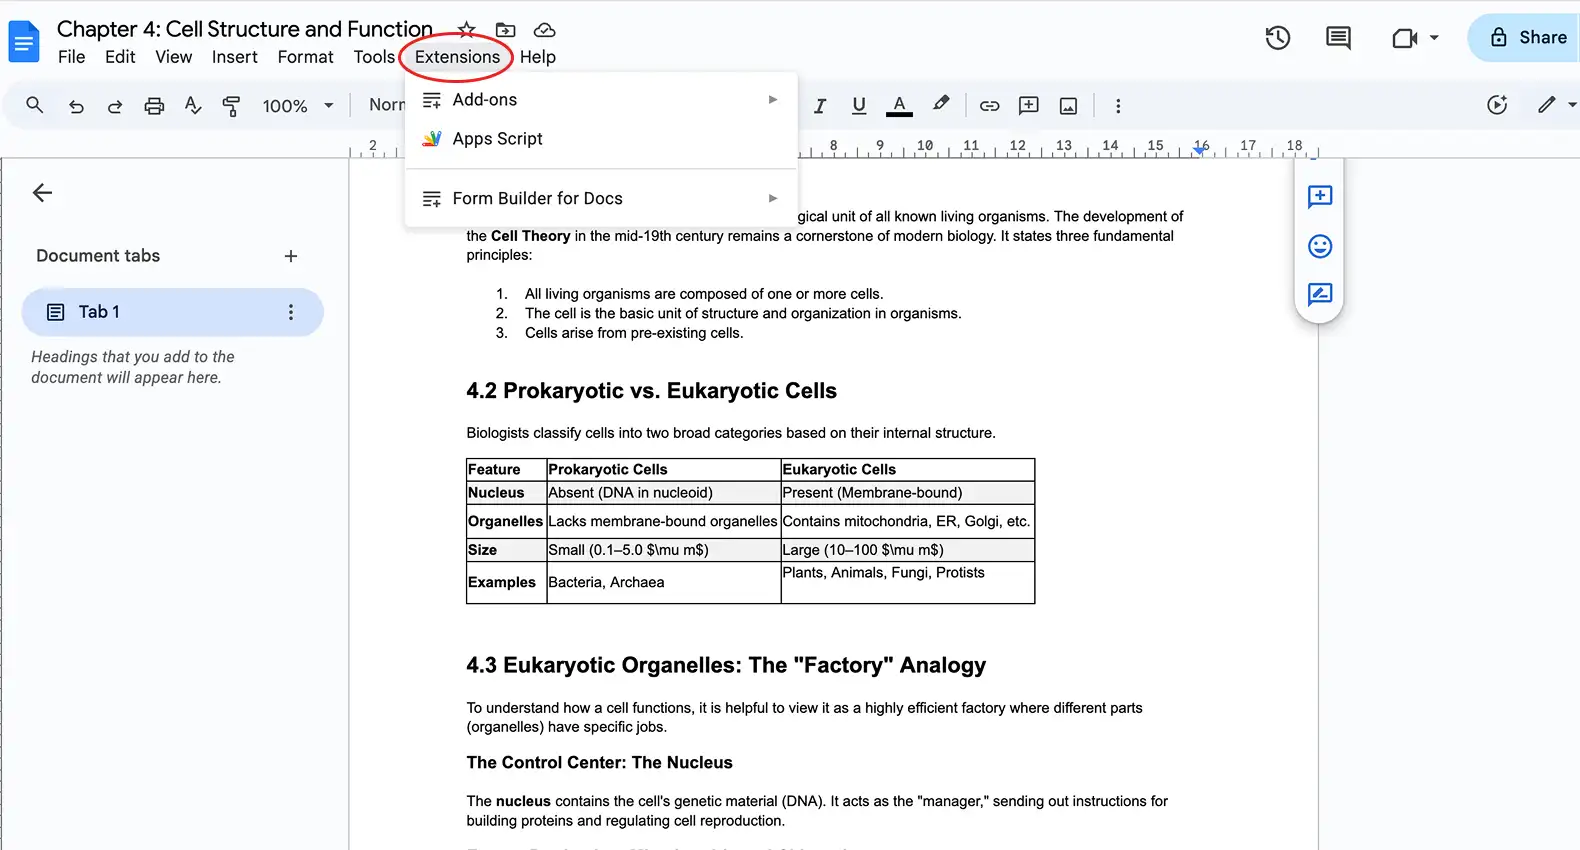Suggest edits from side panel

[1320, 294]
